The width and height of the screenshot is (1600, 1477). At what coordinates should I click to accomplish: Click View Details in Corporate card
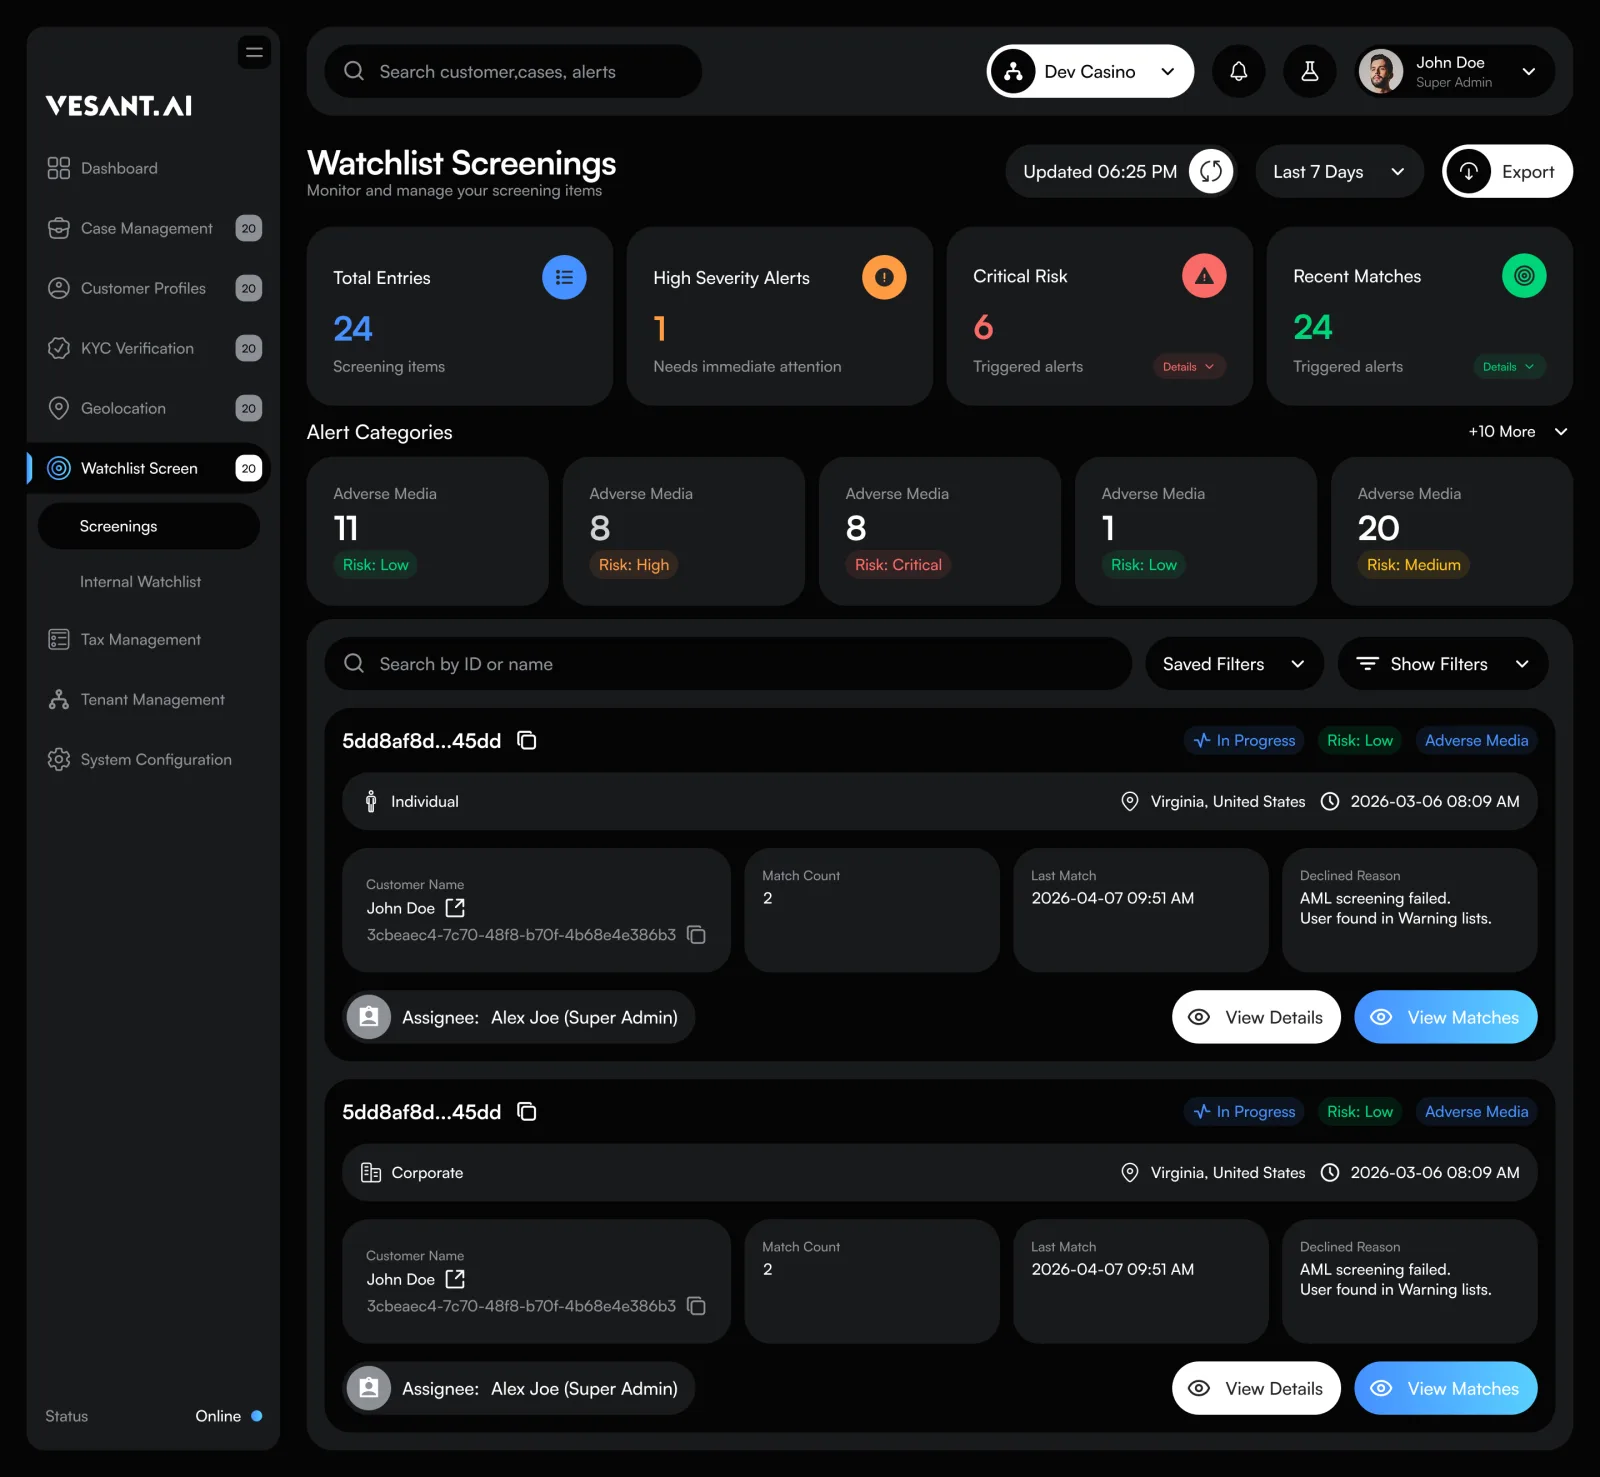[x=1256, y=1387]
